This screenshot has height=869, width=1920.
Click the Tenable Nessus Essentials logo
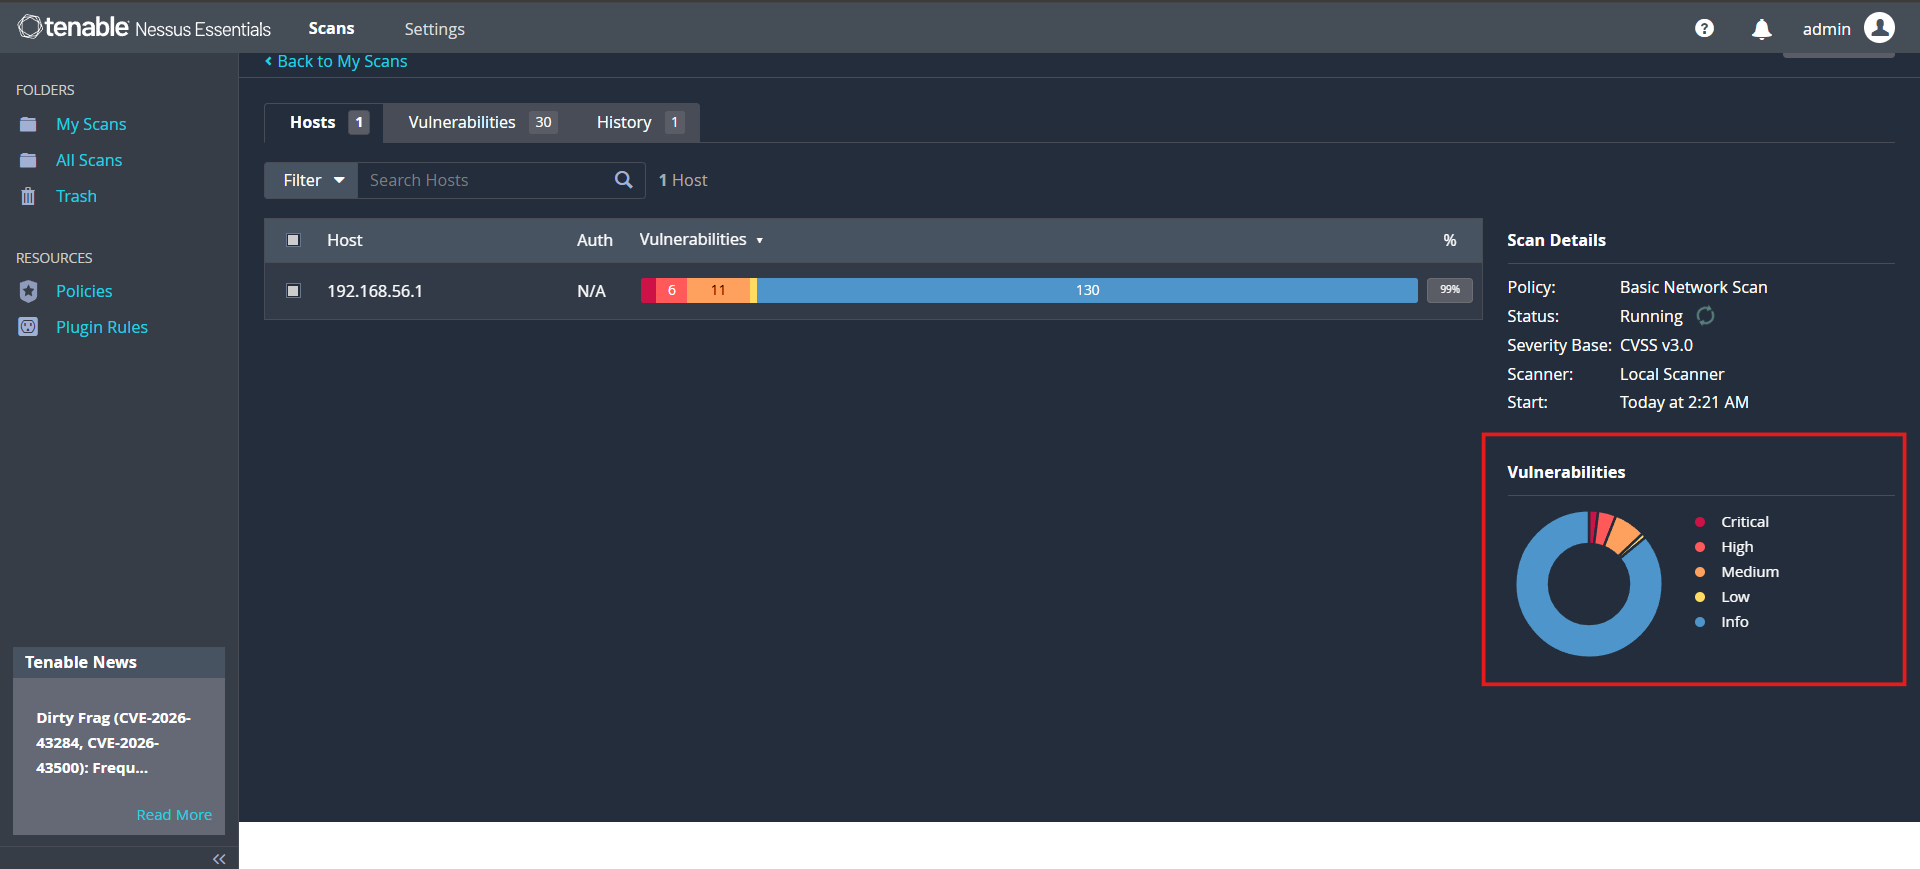(x=144, y=28)
